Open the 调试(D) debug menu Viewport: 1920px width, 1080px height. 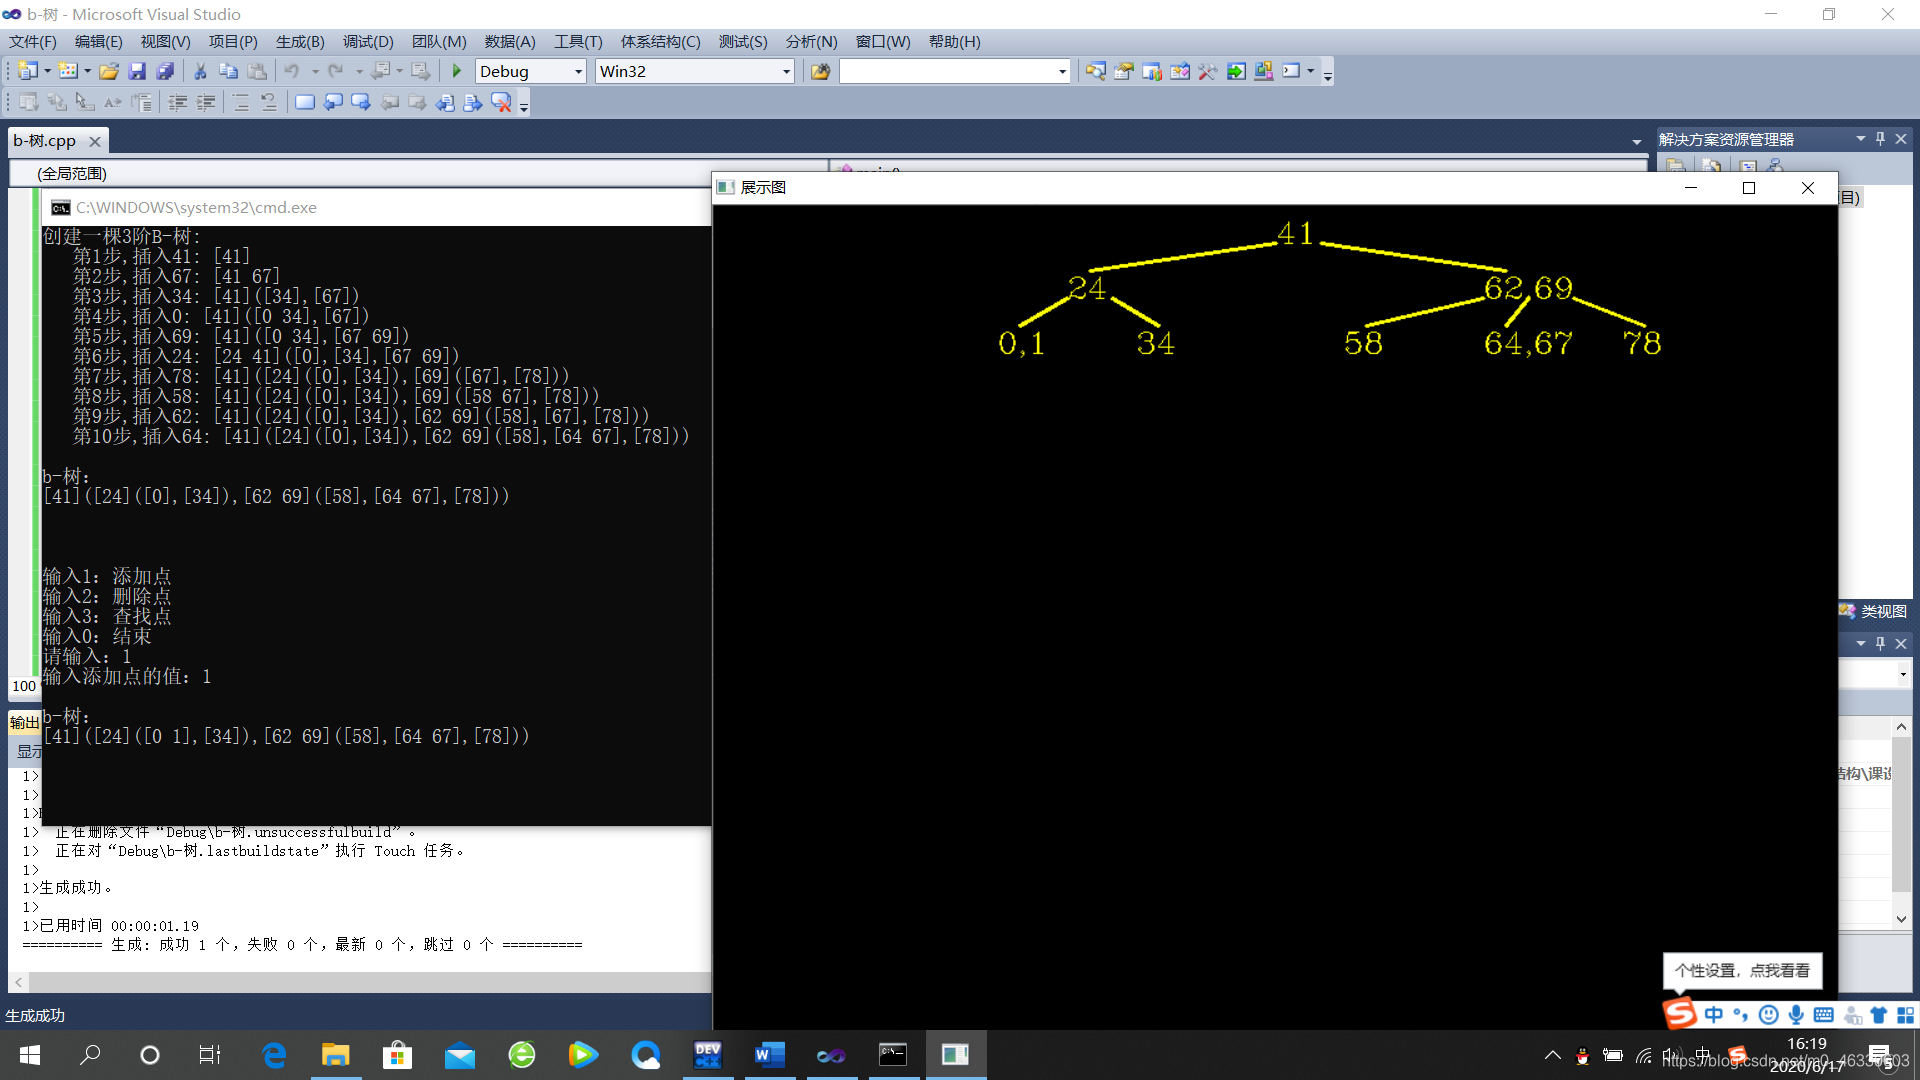click(368, 41)
